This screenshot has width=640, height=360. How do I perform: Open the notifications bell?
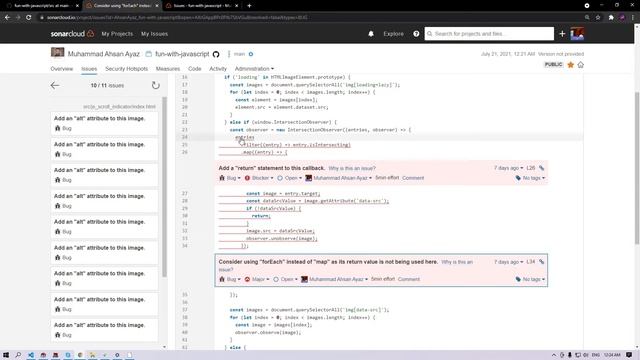[x=371, y=34]
